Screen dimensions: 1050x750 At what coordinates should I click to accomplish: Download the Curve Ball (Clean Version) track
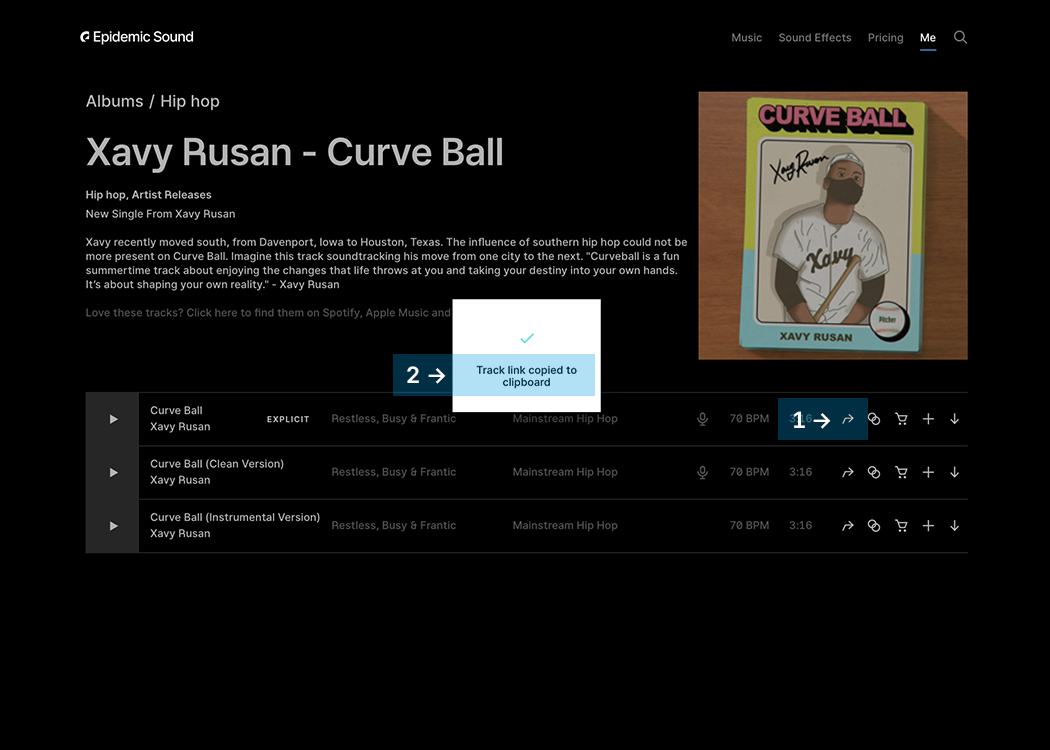(x=954, y=473)
